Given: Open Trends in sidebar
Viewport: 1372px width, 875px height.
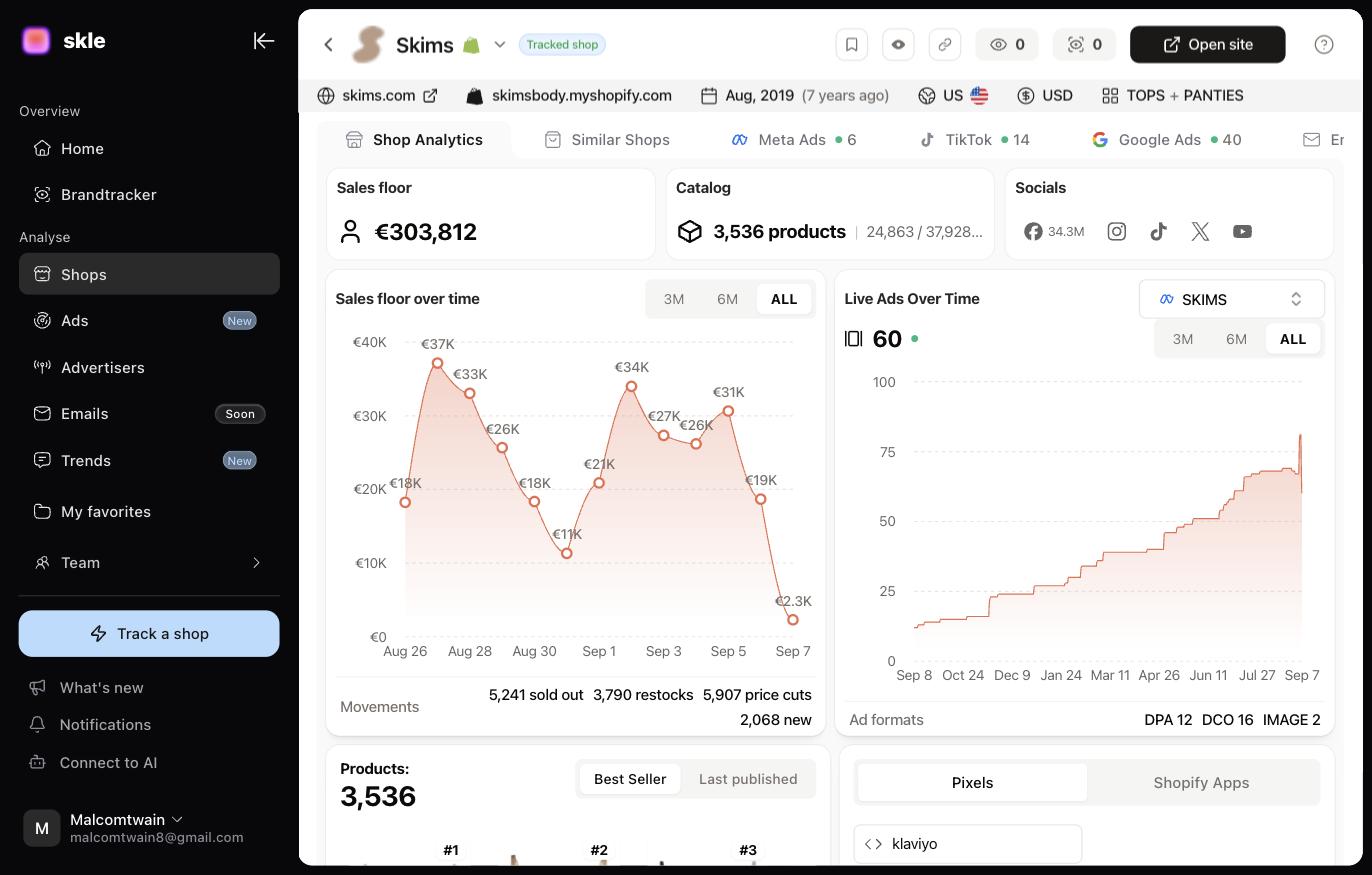Looking at the screenshot, I should pyautogui.click(x=149, y=461).
